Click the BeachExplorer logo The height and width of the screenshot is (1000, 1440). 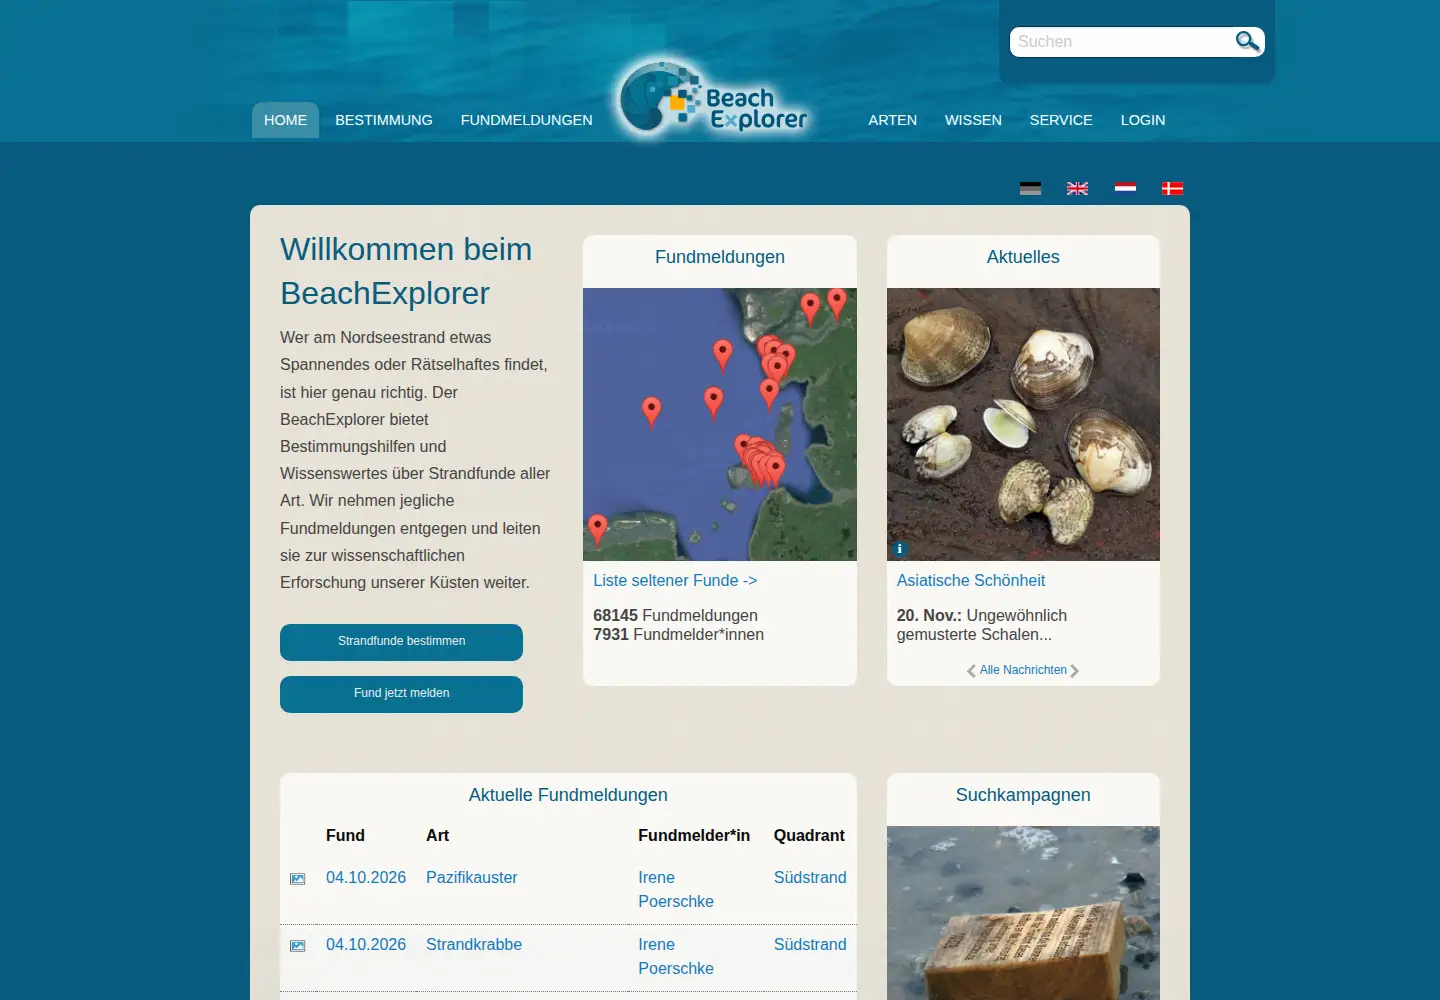712,100
